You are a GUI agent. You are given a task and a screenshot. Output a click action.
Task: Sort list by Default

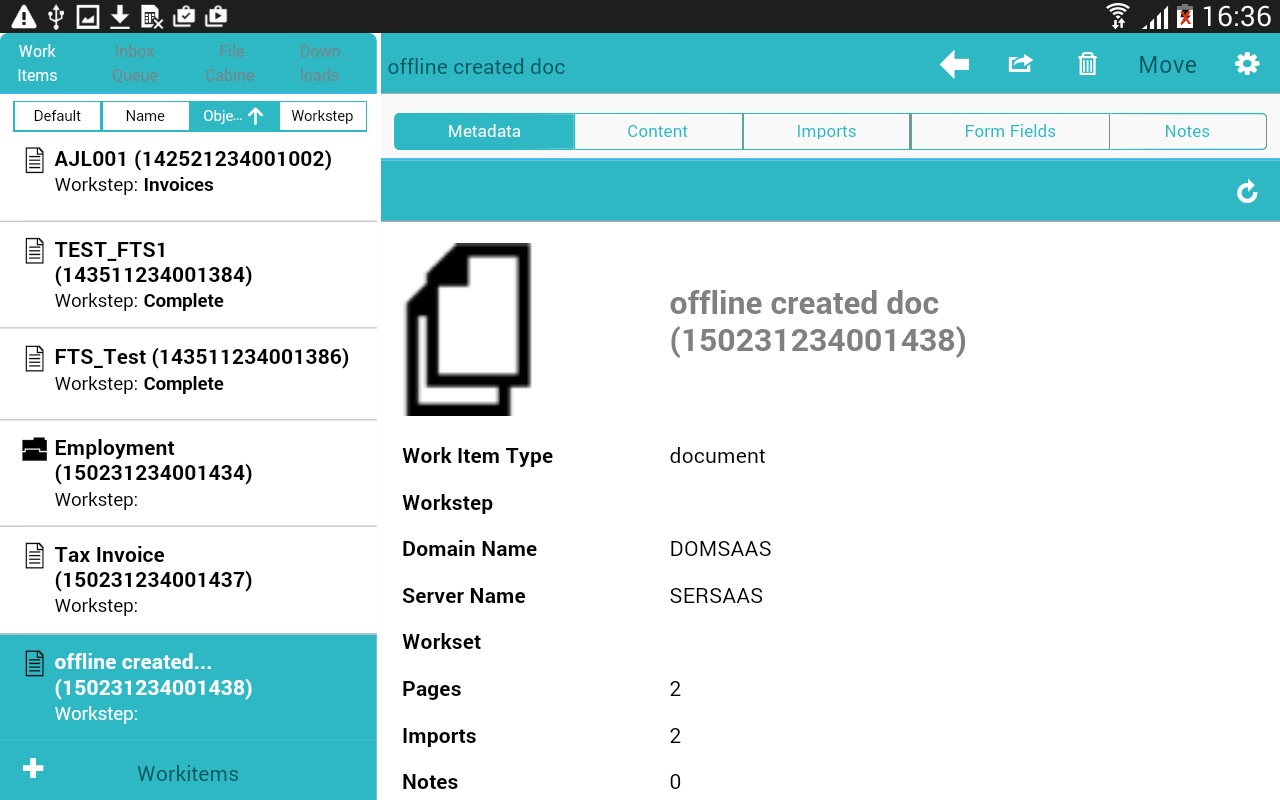pos(57,116)
